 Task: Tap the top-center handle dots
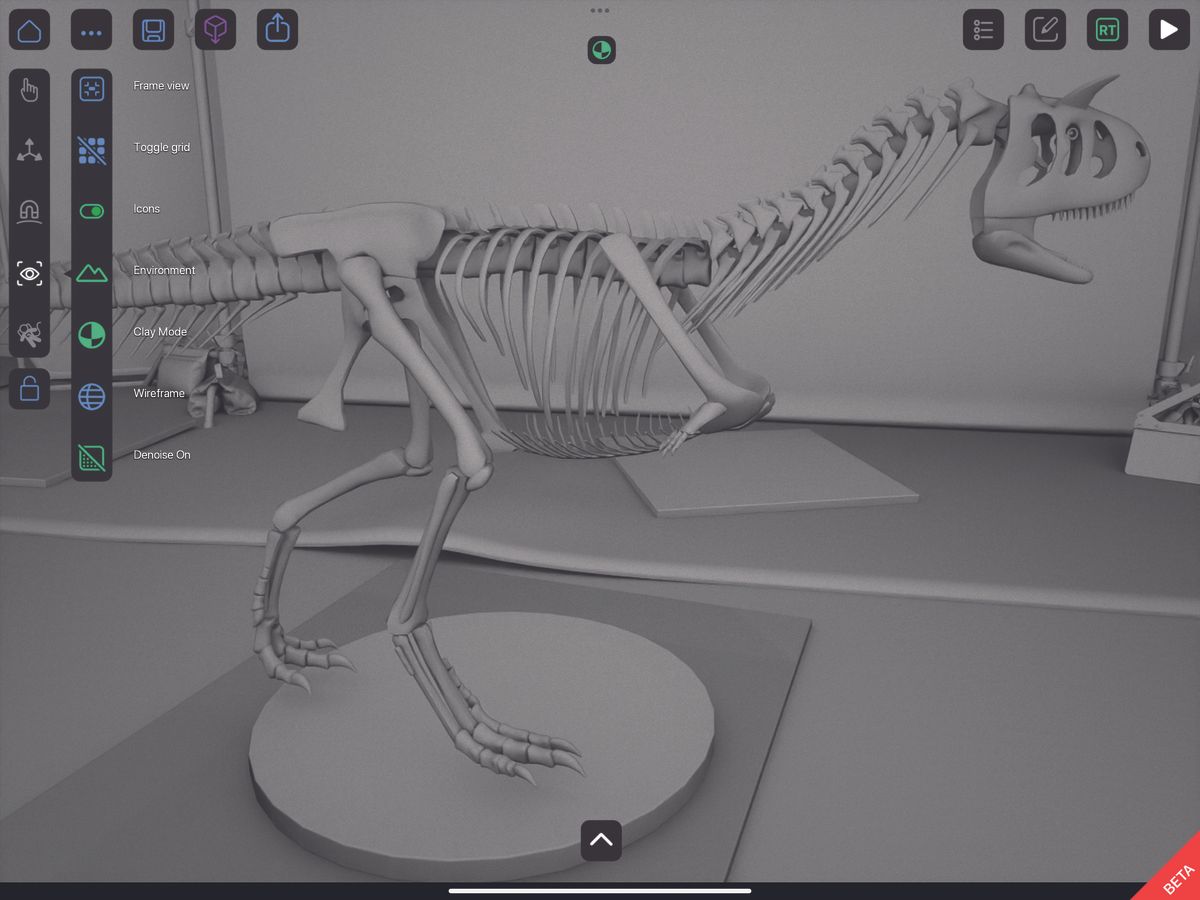(600, 11)
